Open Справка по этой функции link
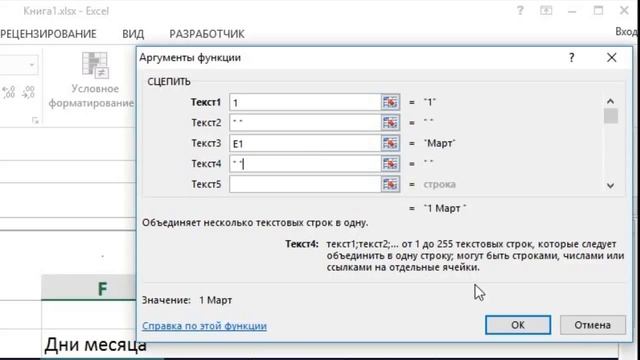 click(x=204, y=326)
